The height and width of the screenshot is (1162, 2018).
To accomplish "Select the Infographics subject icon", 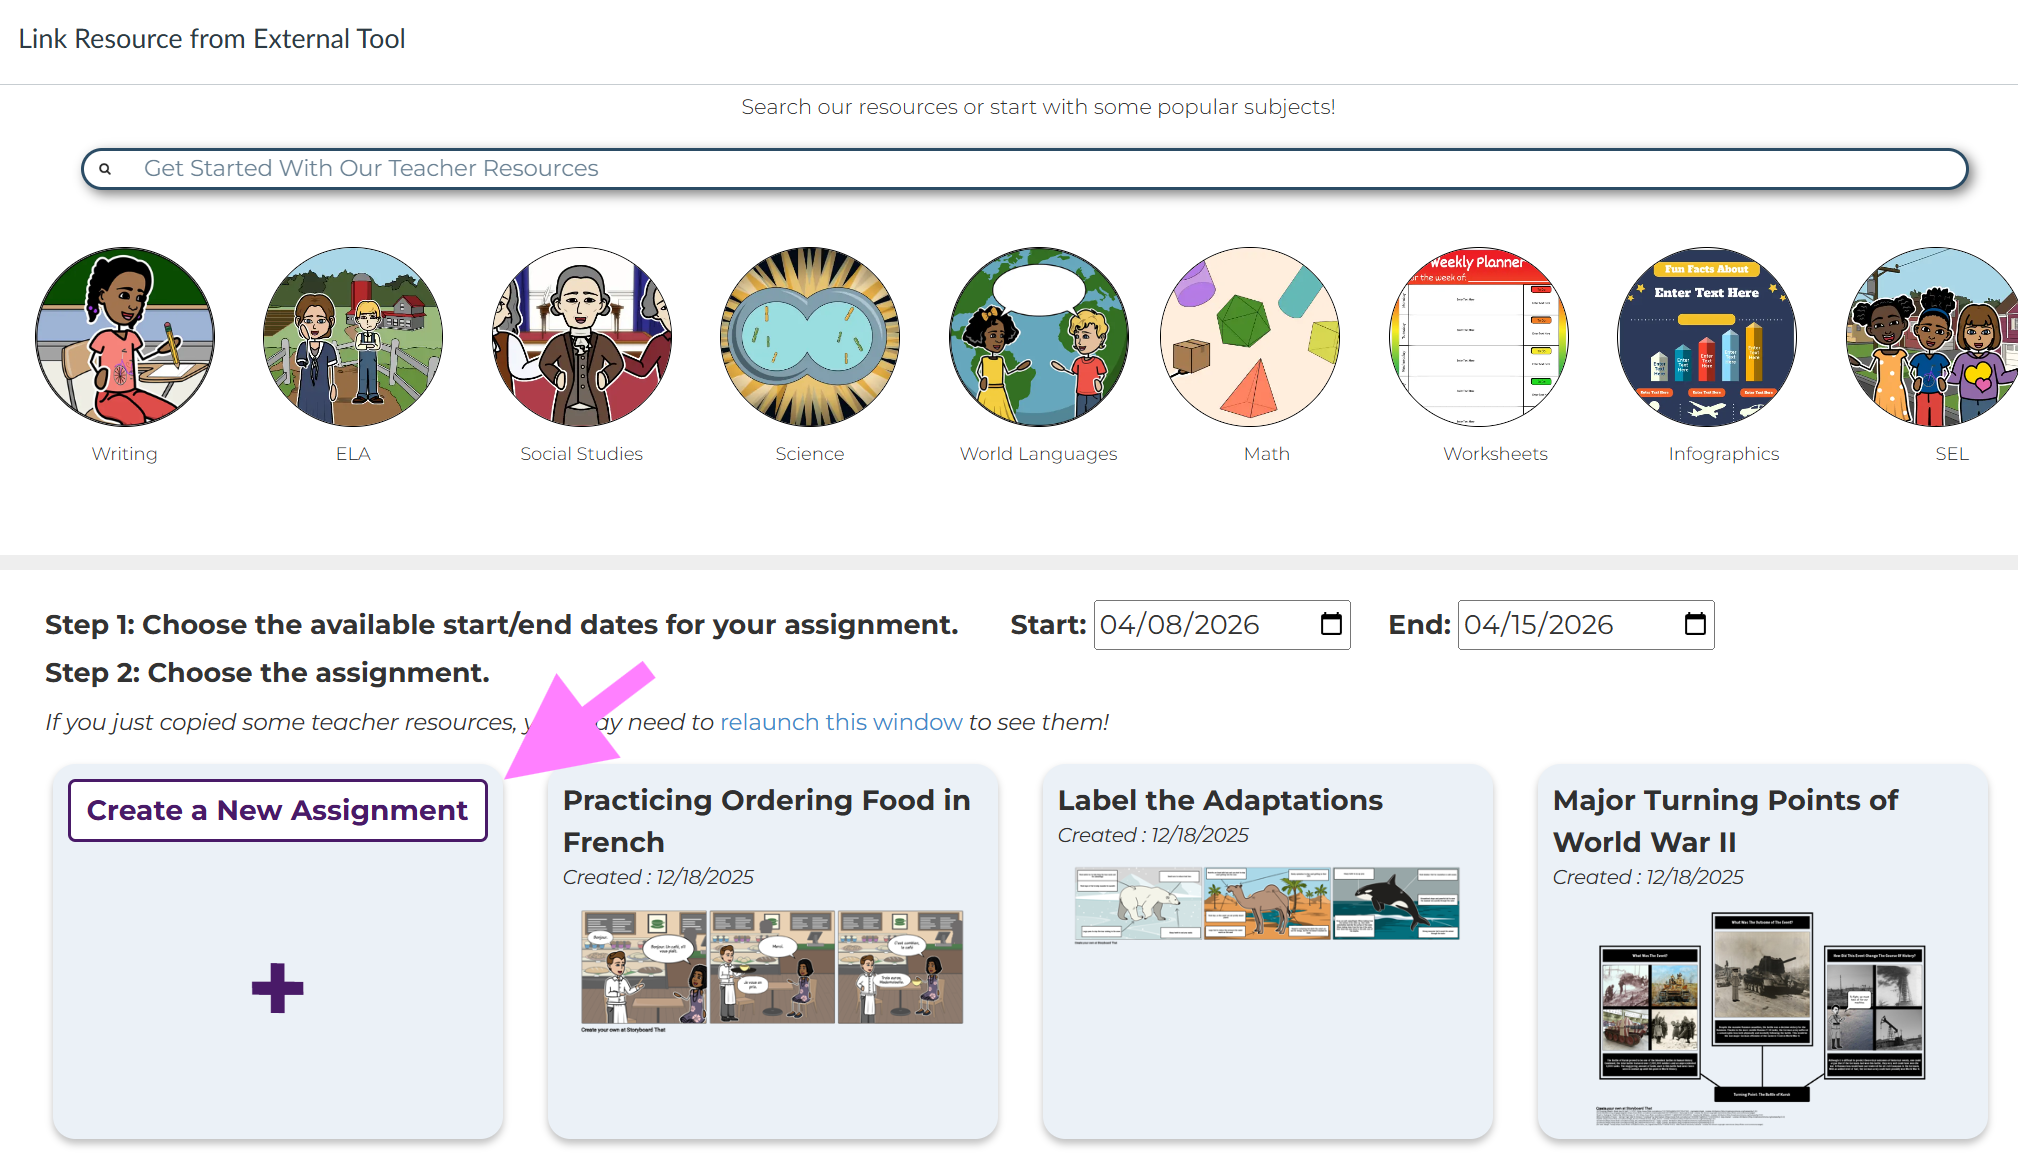I will [1706, 337].
